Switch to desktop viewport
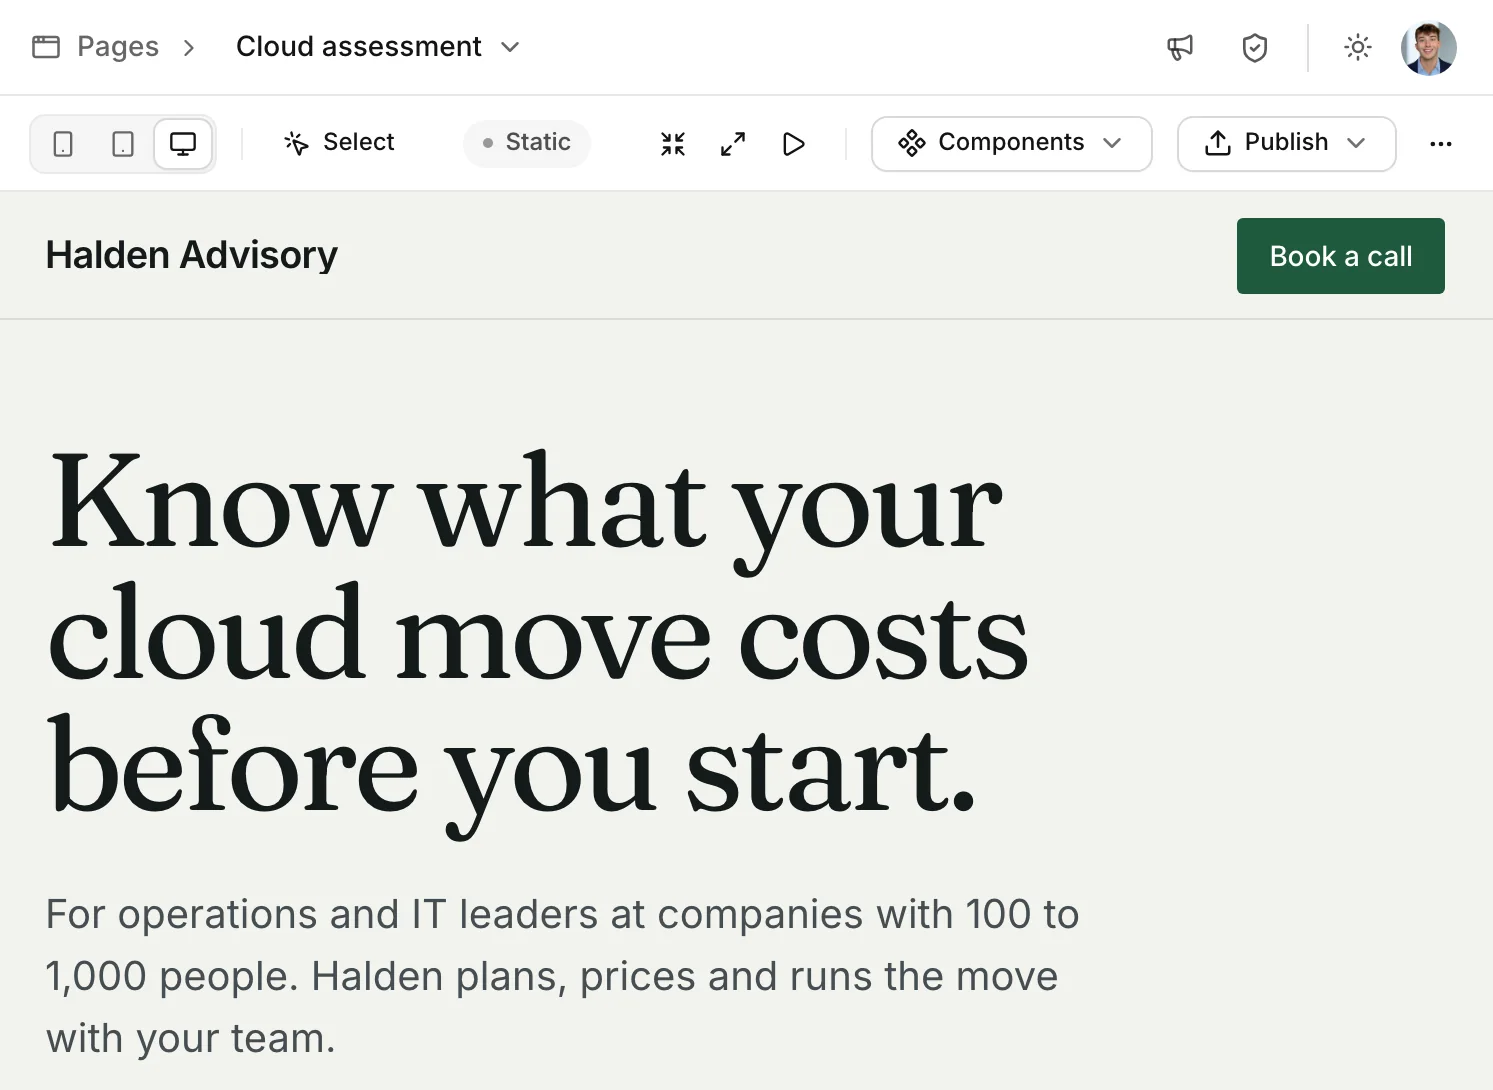The height and width of the screenshot is (1090, 1493). 183,144
